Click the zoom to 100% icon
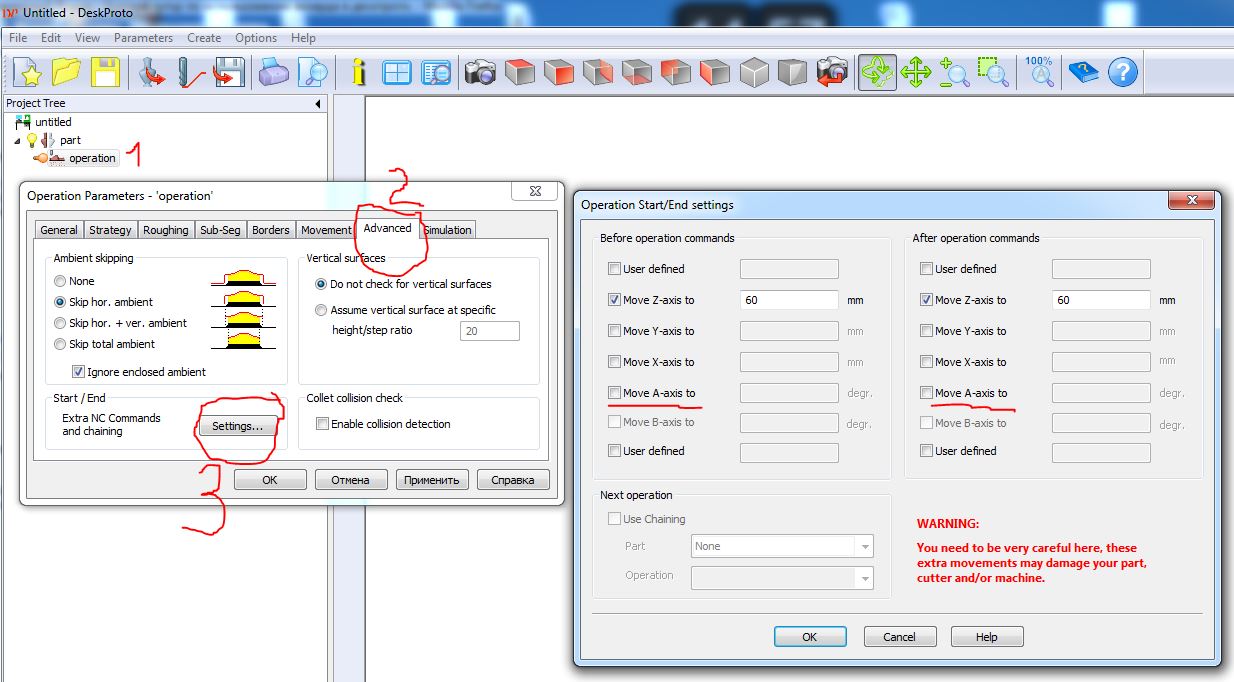This screenshot has height=682, width=1234. tap(1040, 72)
